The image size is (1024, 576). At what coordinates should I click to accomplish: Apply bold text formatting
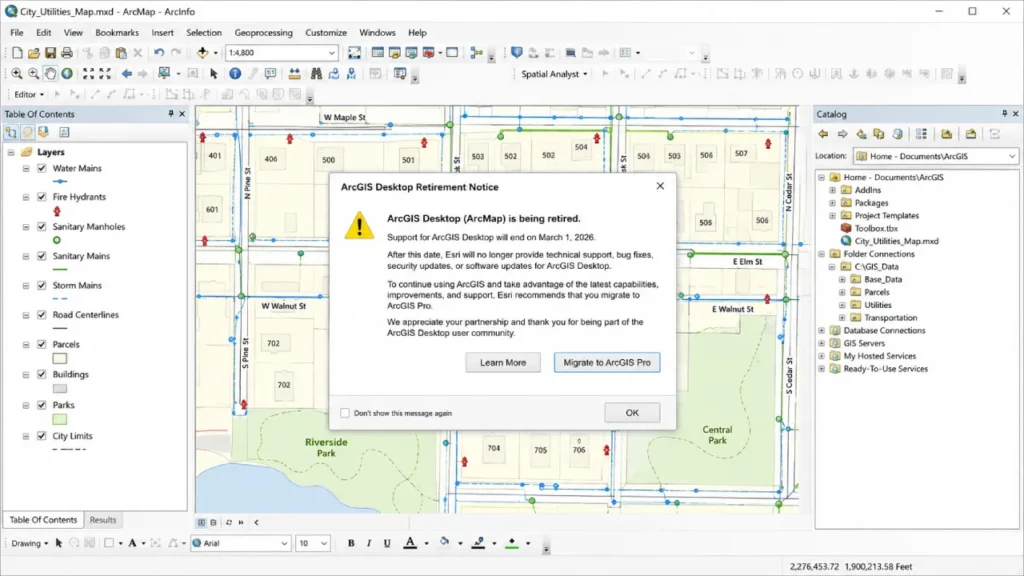351,543
